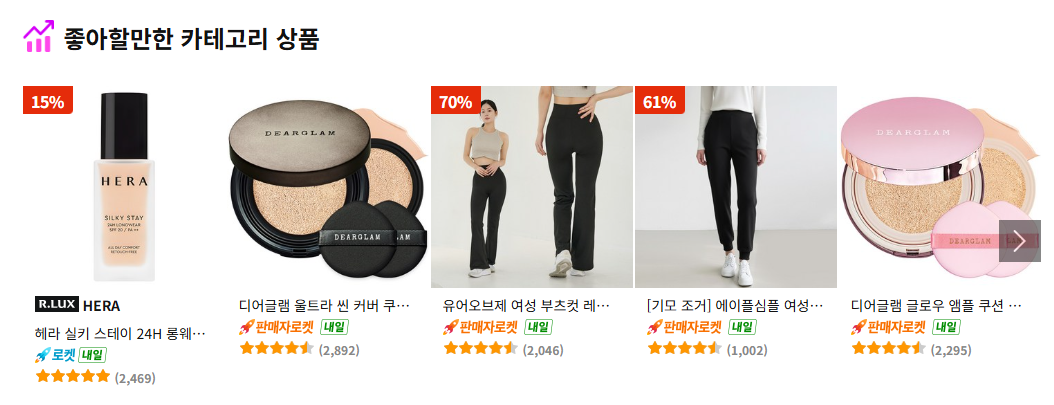Click 내일 delivery tag under 유어오브제 leggings
The image size is (1054, 405).
pos(538,327)
